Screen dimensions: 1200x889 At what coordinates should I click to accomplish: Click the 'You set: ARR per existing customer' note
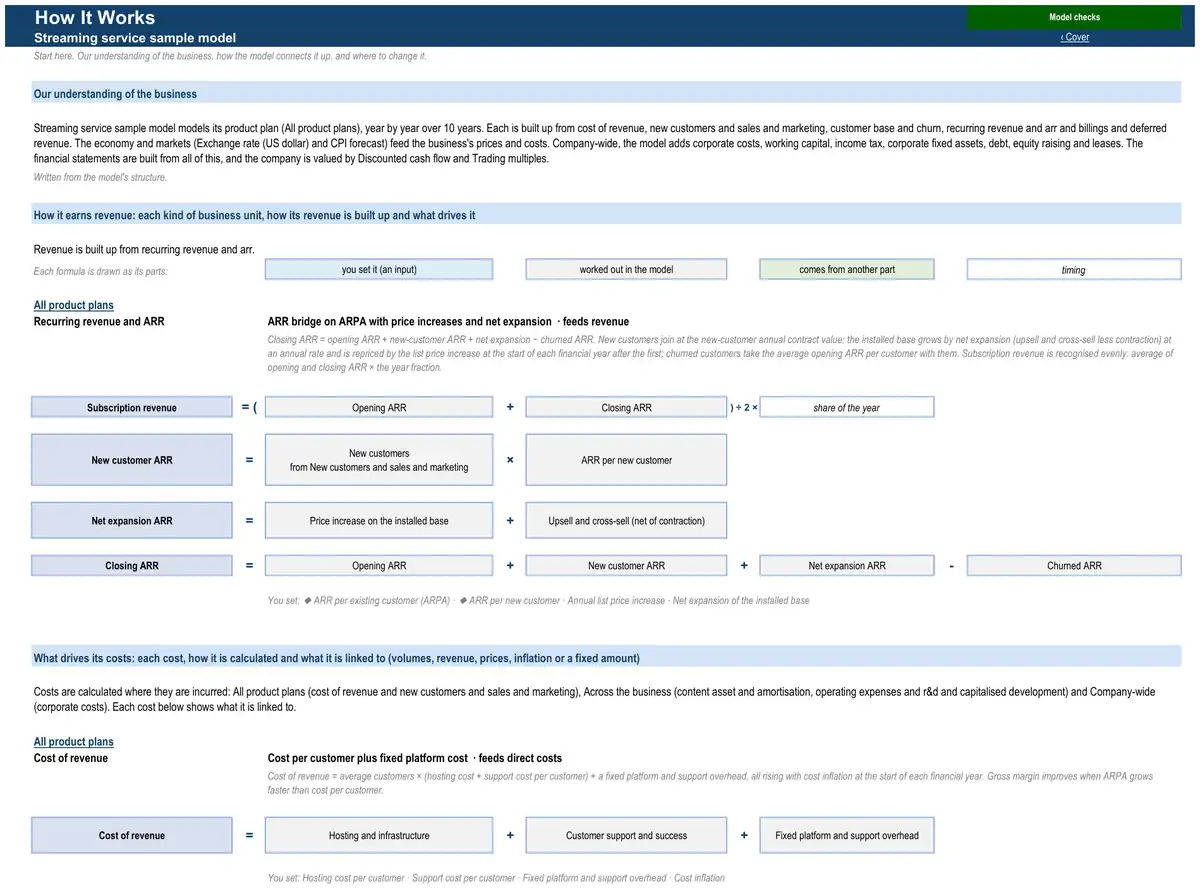click(x=538, y=601)
